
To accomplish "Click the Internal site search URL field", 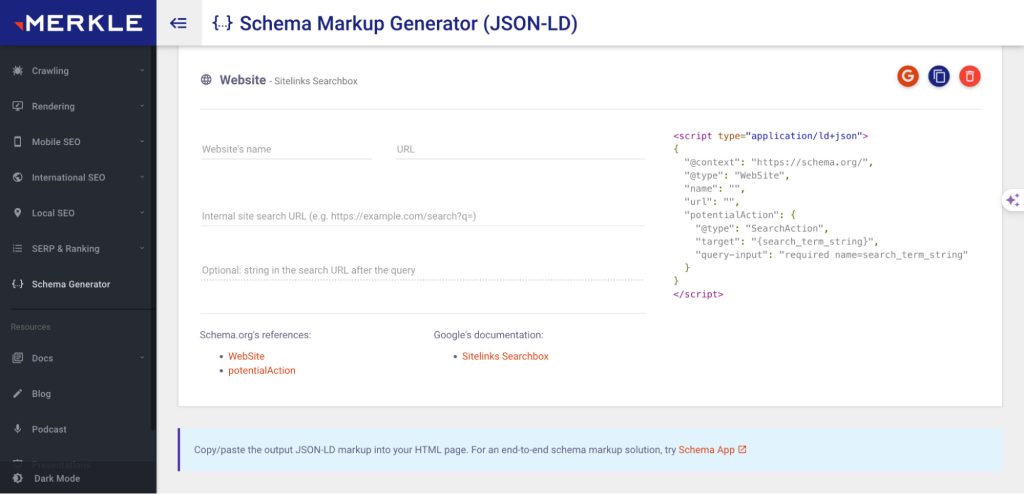I will click(422, 216).
